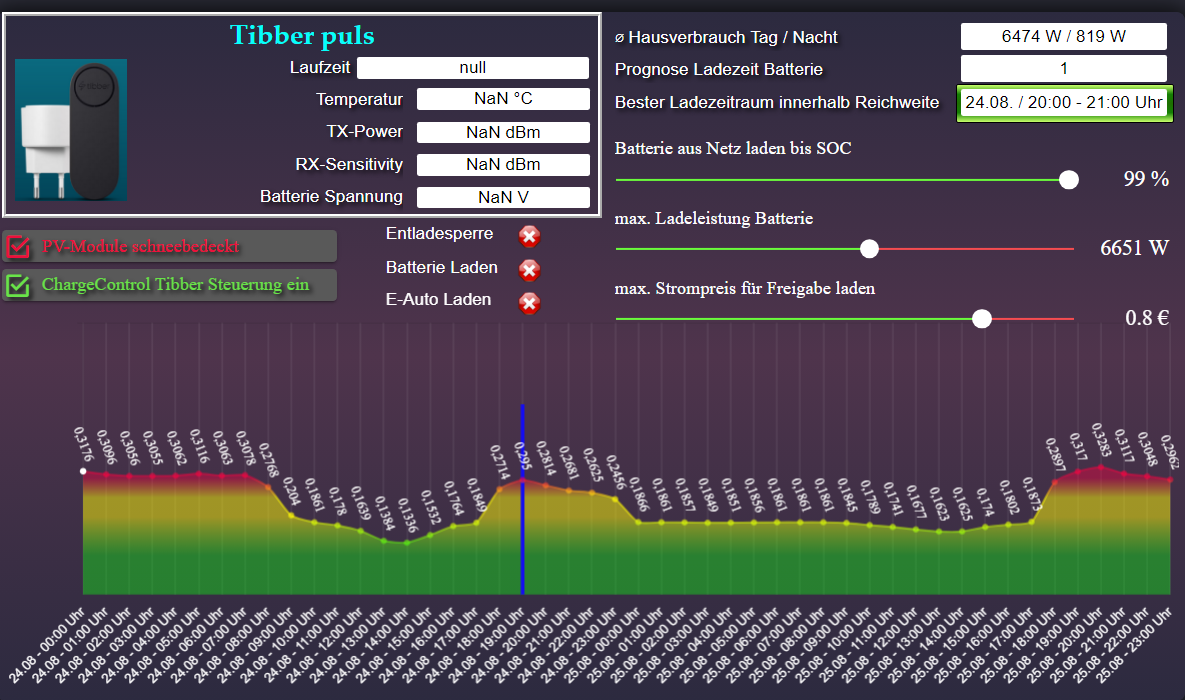This screenshot has width=1185, height=700.
Task: Click the Tibber Pulse device image
Action: [71, 130]
